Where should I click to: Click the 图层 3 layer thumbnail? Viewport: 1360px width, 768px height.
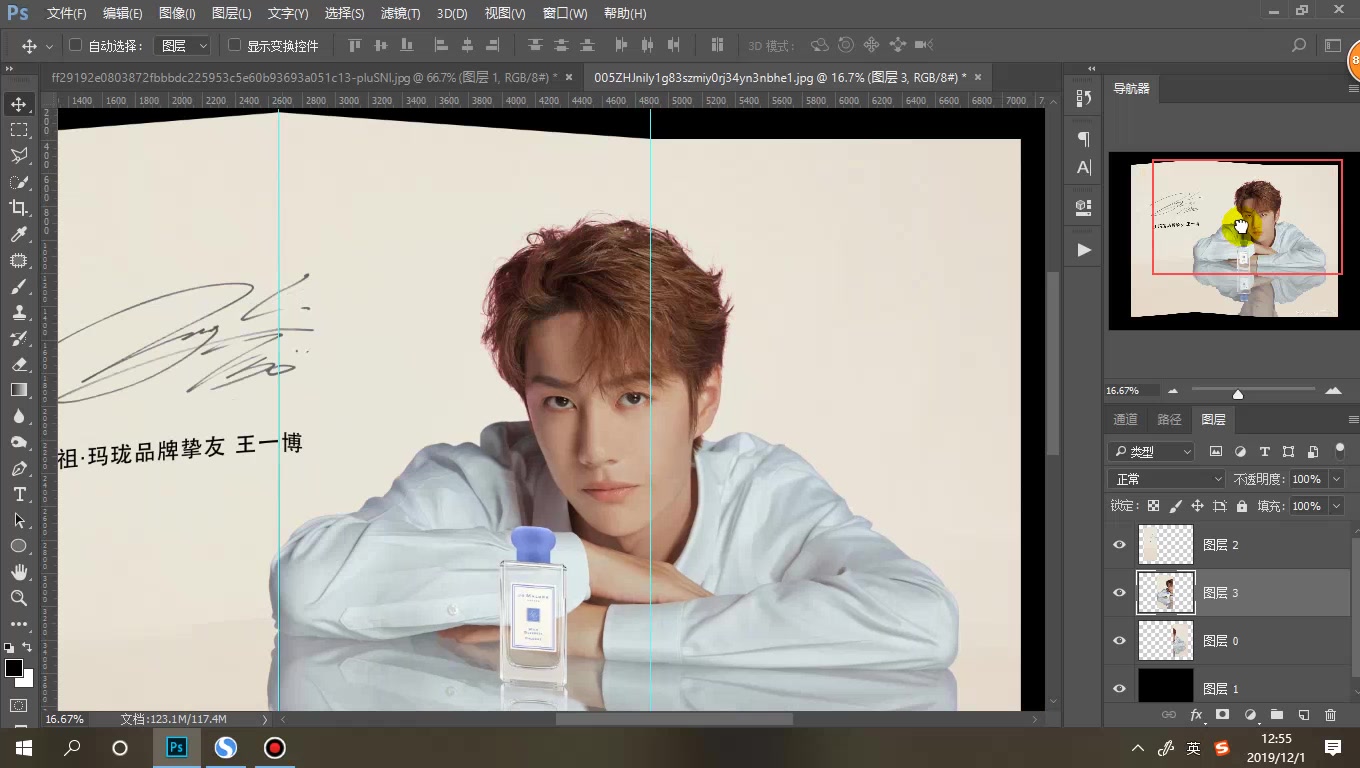[1166, 593]
